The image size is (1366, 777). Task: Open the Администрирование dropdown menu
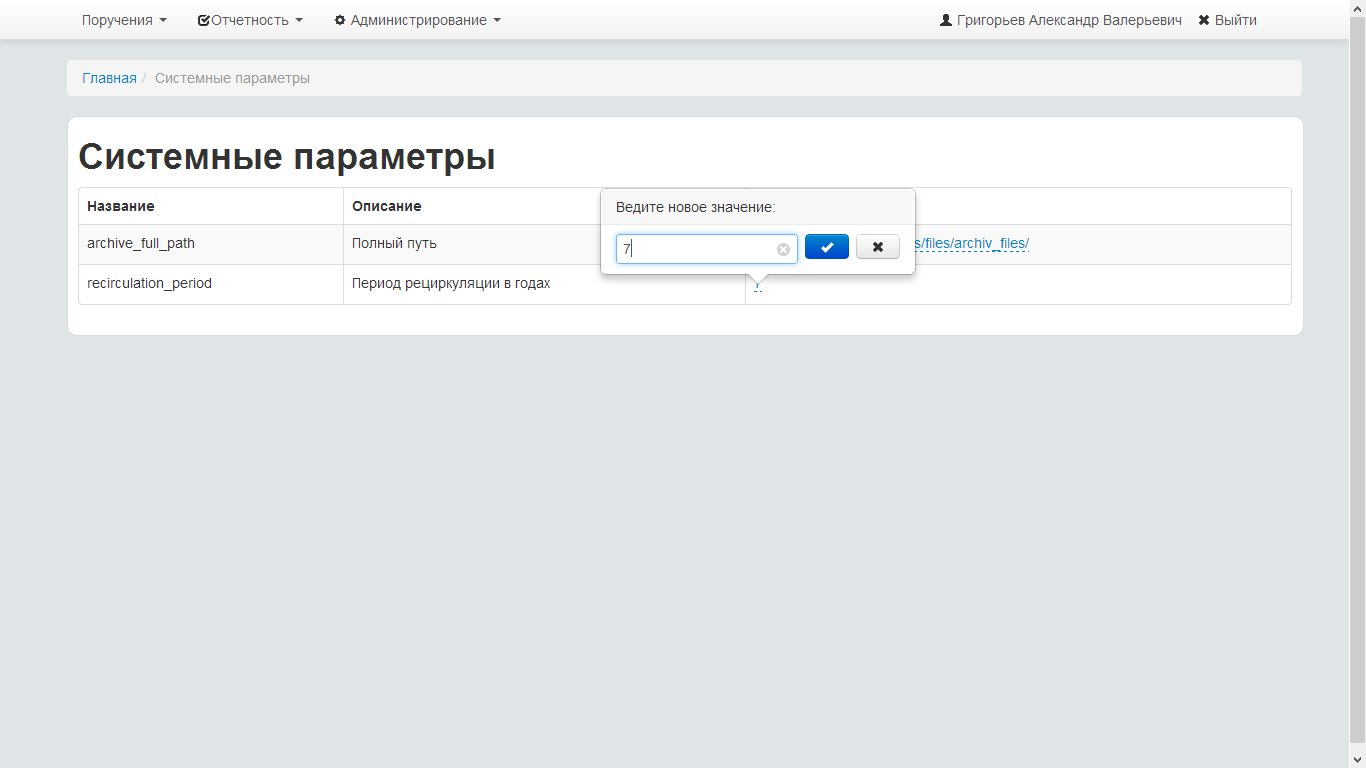tap(418, 20)
